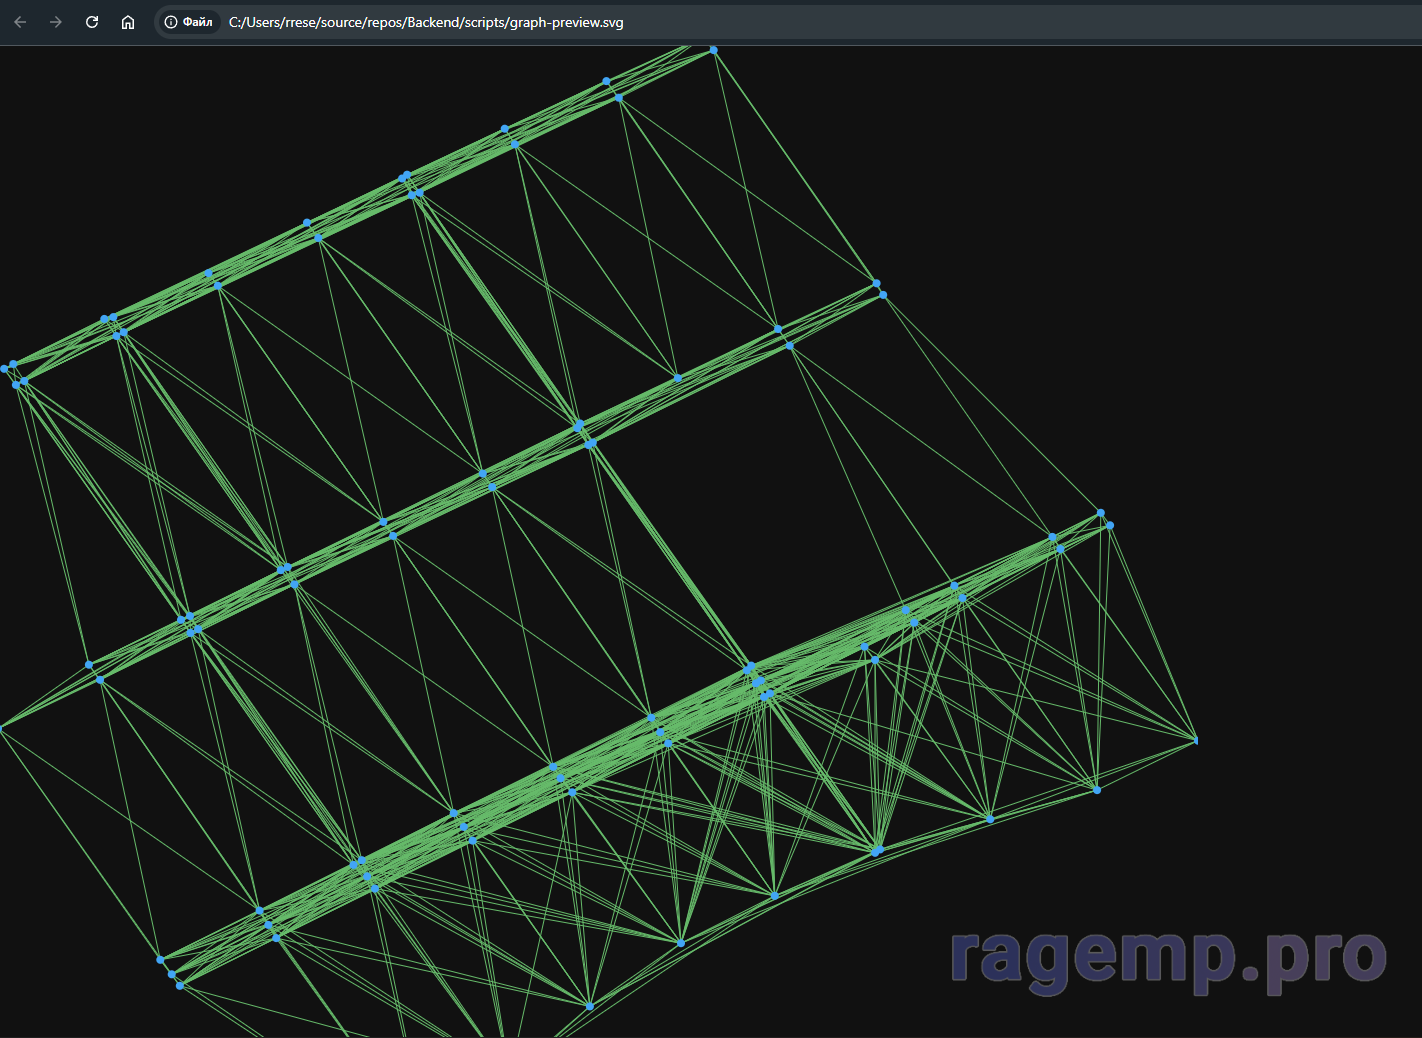Click green edge between two rightmost bottom-curve nodes
This screenshot has height=1038, width=1422.
point(1147,766)
